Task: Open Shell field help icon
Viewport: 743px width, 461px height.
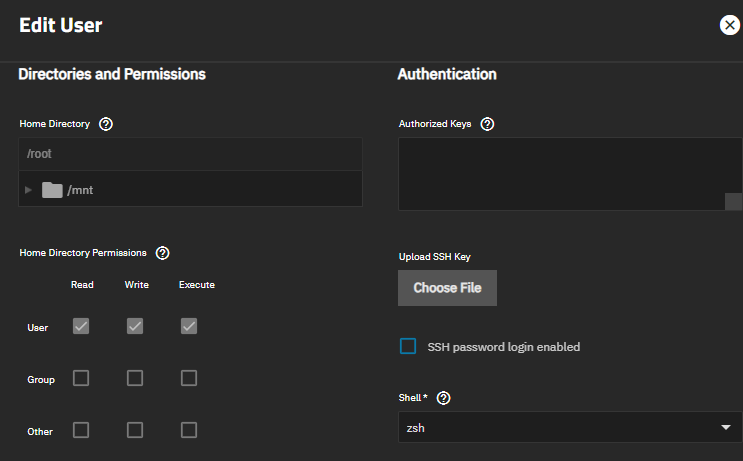Action: pyautogui.click(x=444, y=398)
